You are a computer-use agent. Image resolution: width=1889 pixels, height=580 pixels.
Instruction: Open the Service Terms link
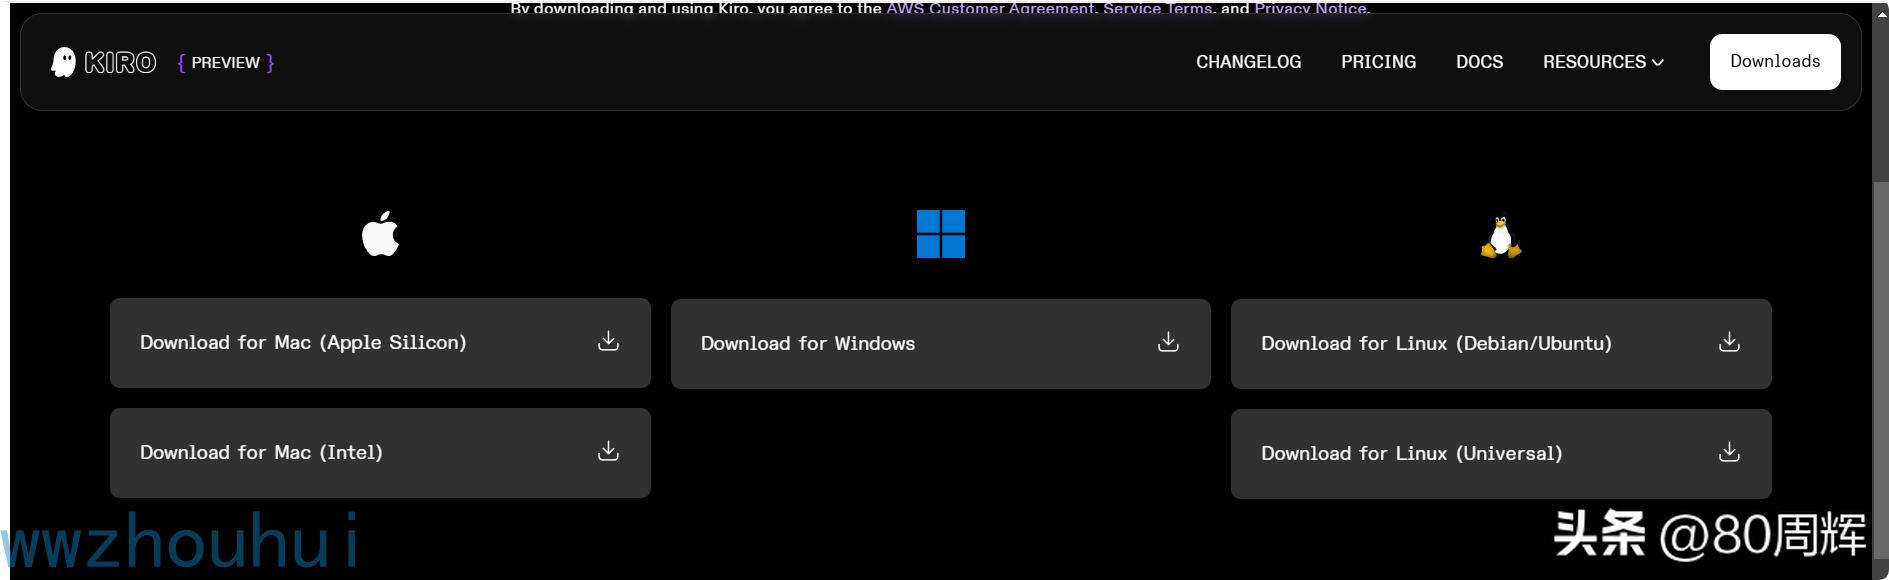coord(1157,9)
